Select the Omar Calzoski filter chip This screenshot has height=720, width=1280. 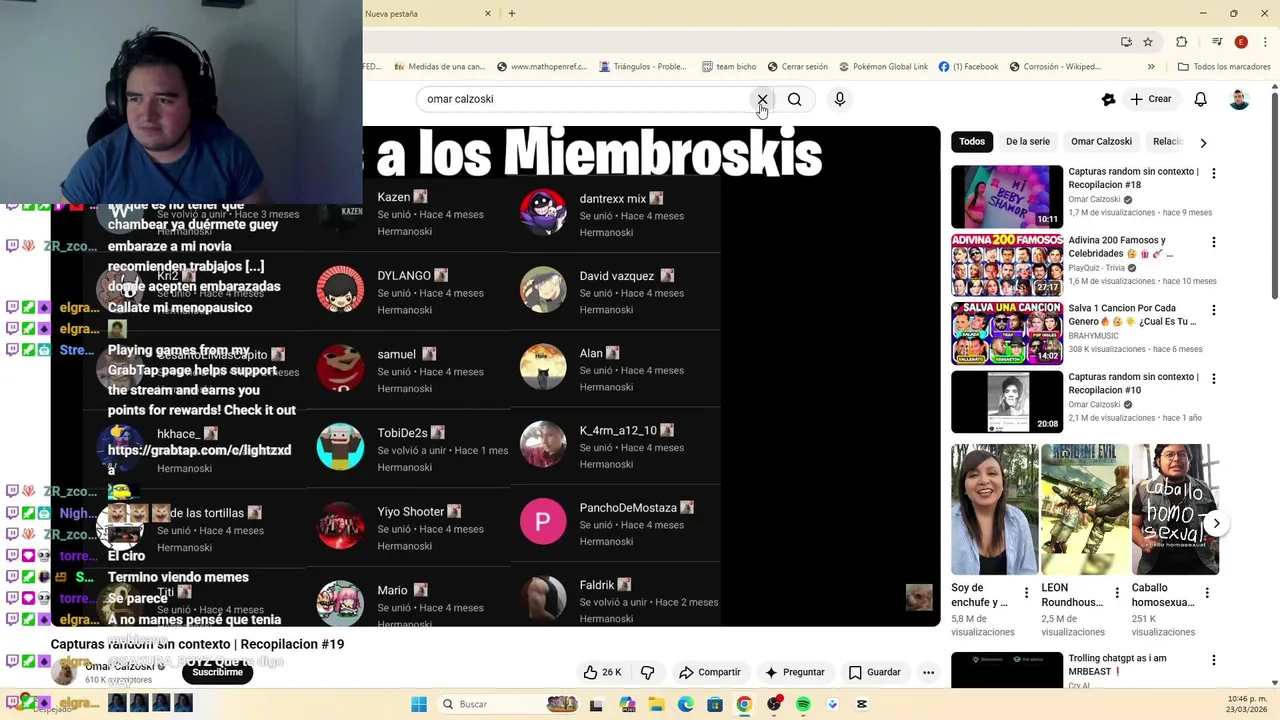[1101, 142]
